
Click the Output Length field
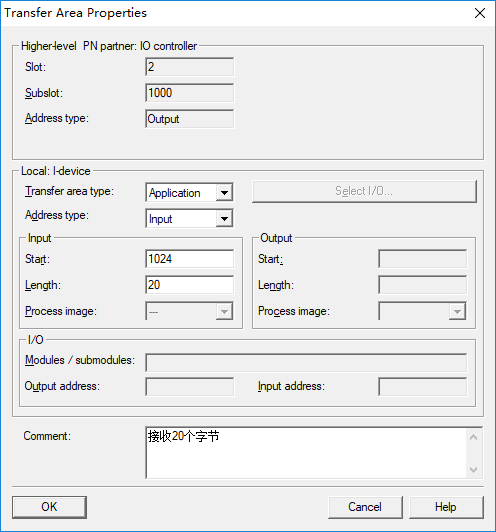(x=422, y=285)
